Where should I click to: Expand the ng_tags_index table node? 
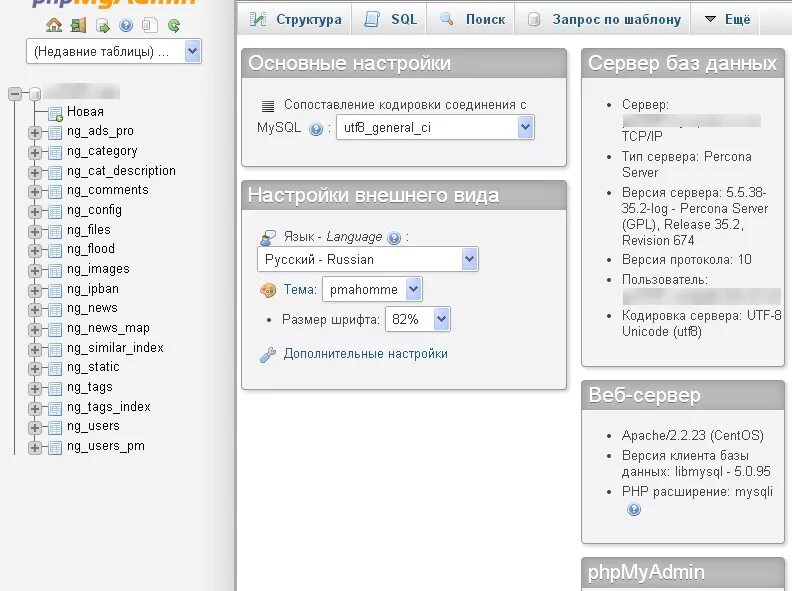point(35,408)
